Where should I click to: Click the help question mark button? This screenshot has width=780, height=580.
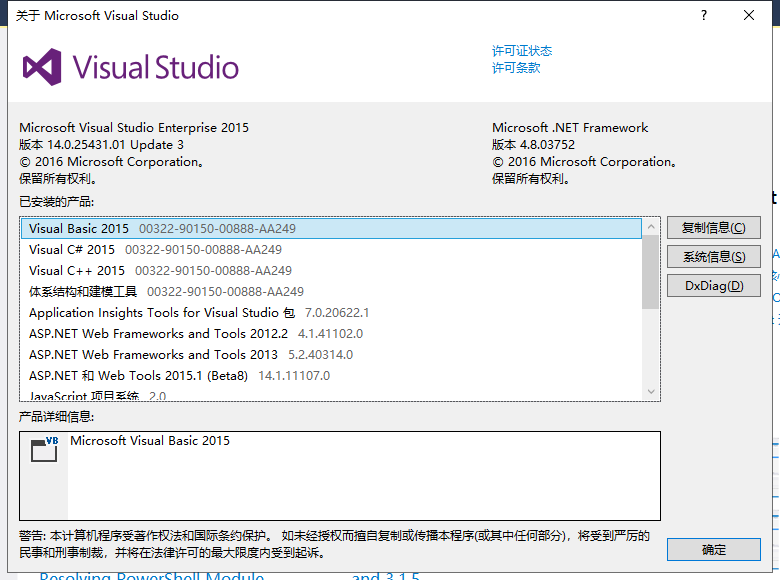pyautogui.click(x=703, y=15)
